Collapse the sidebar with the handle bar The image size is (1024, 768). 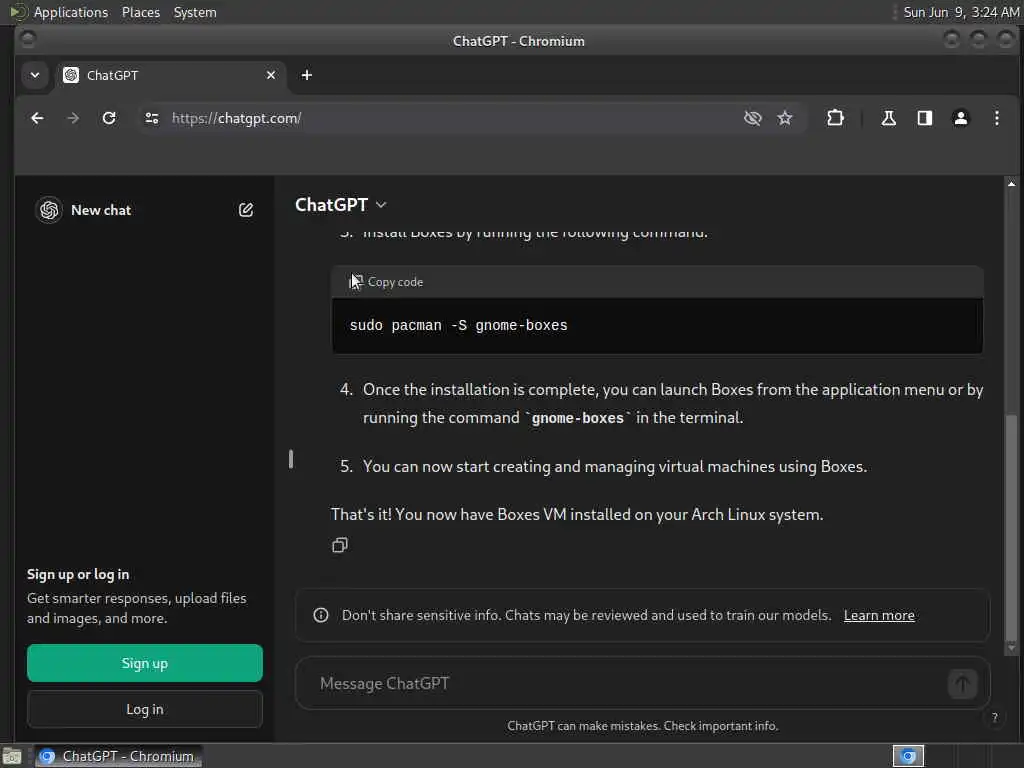click(x=291, y=459)
